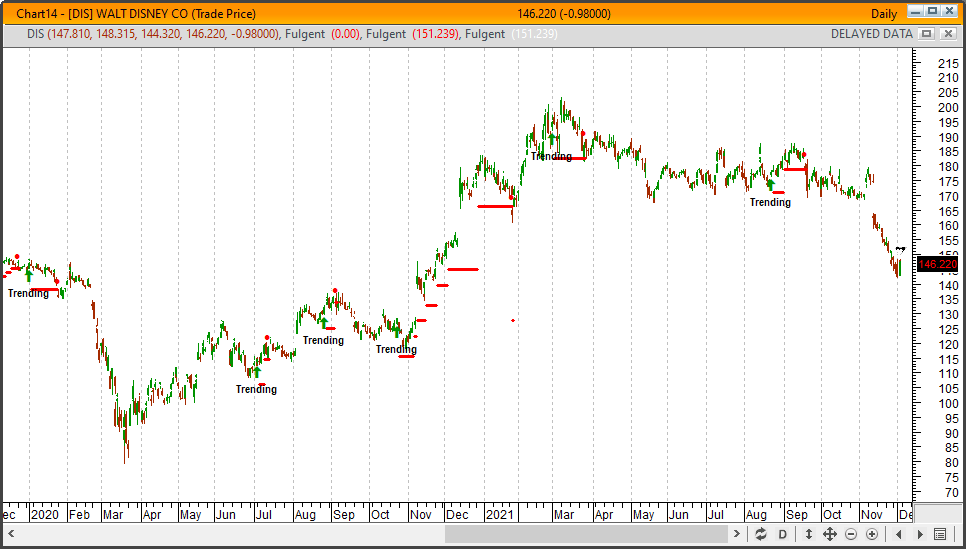Click the 100 price axis label
Screen dimensions: 966x549
948,404
